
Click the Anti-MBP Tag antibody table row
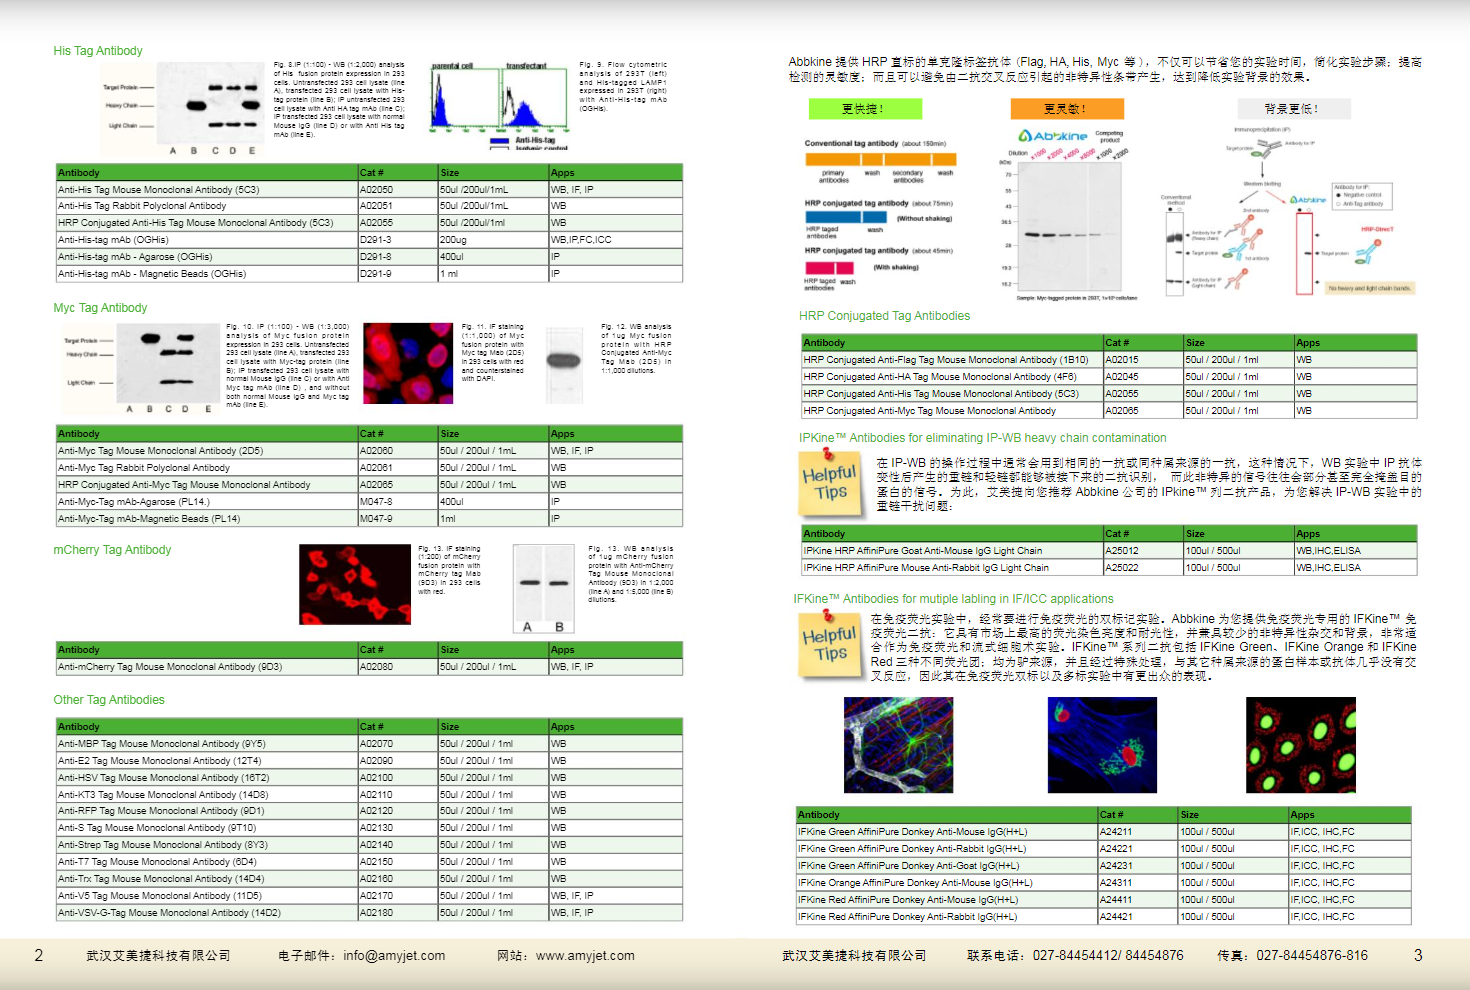pyautogui.click(x=369, y=744)
